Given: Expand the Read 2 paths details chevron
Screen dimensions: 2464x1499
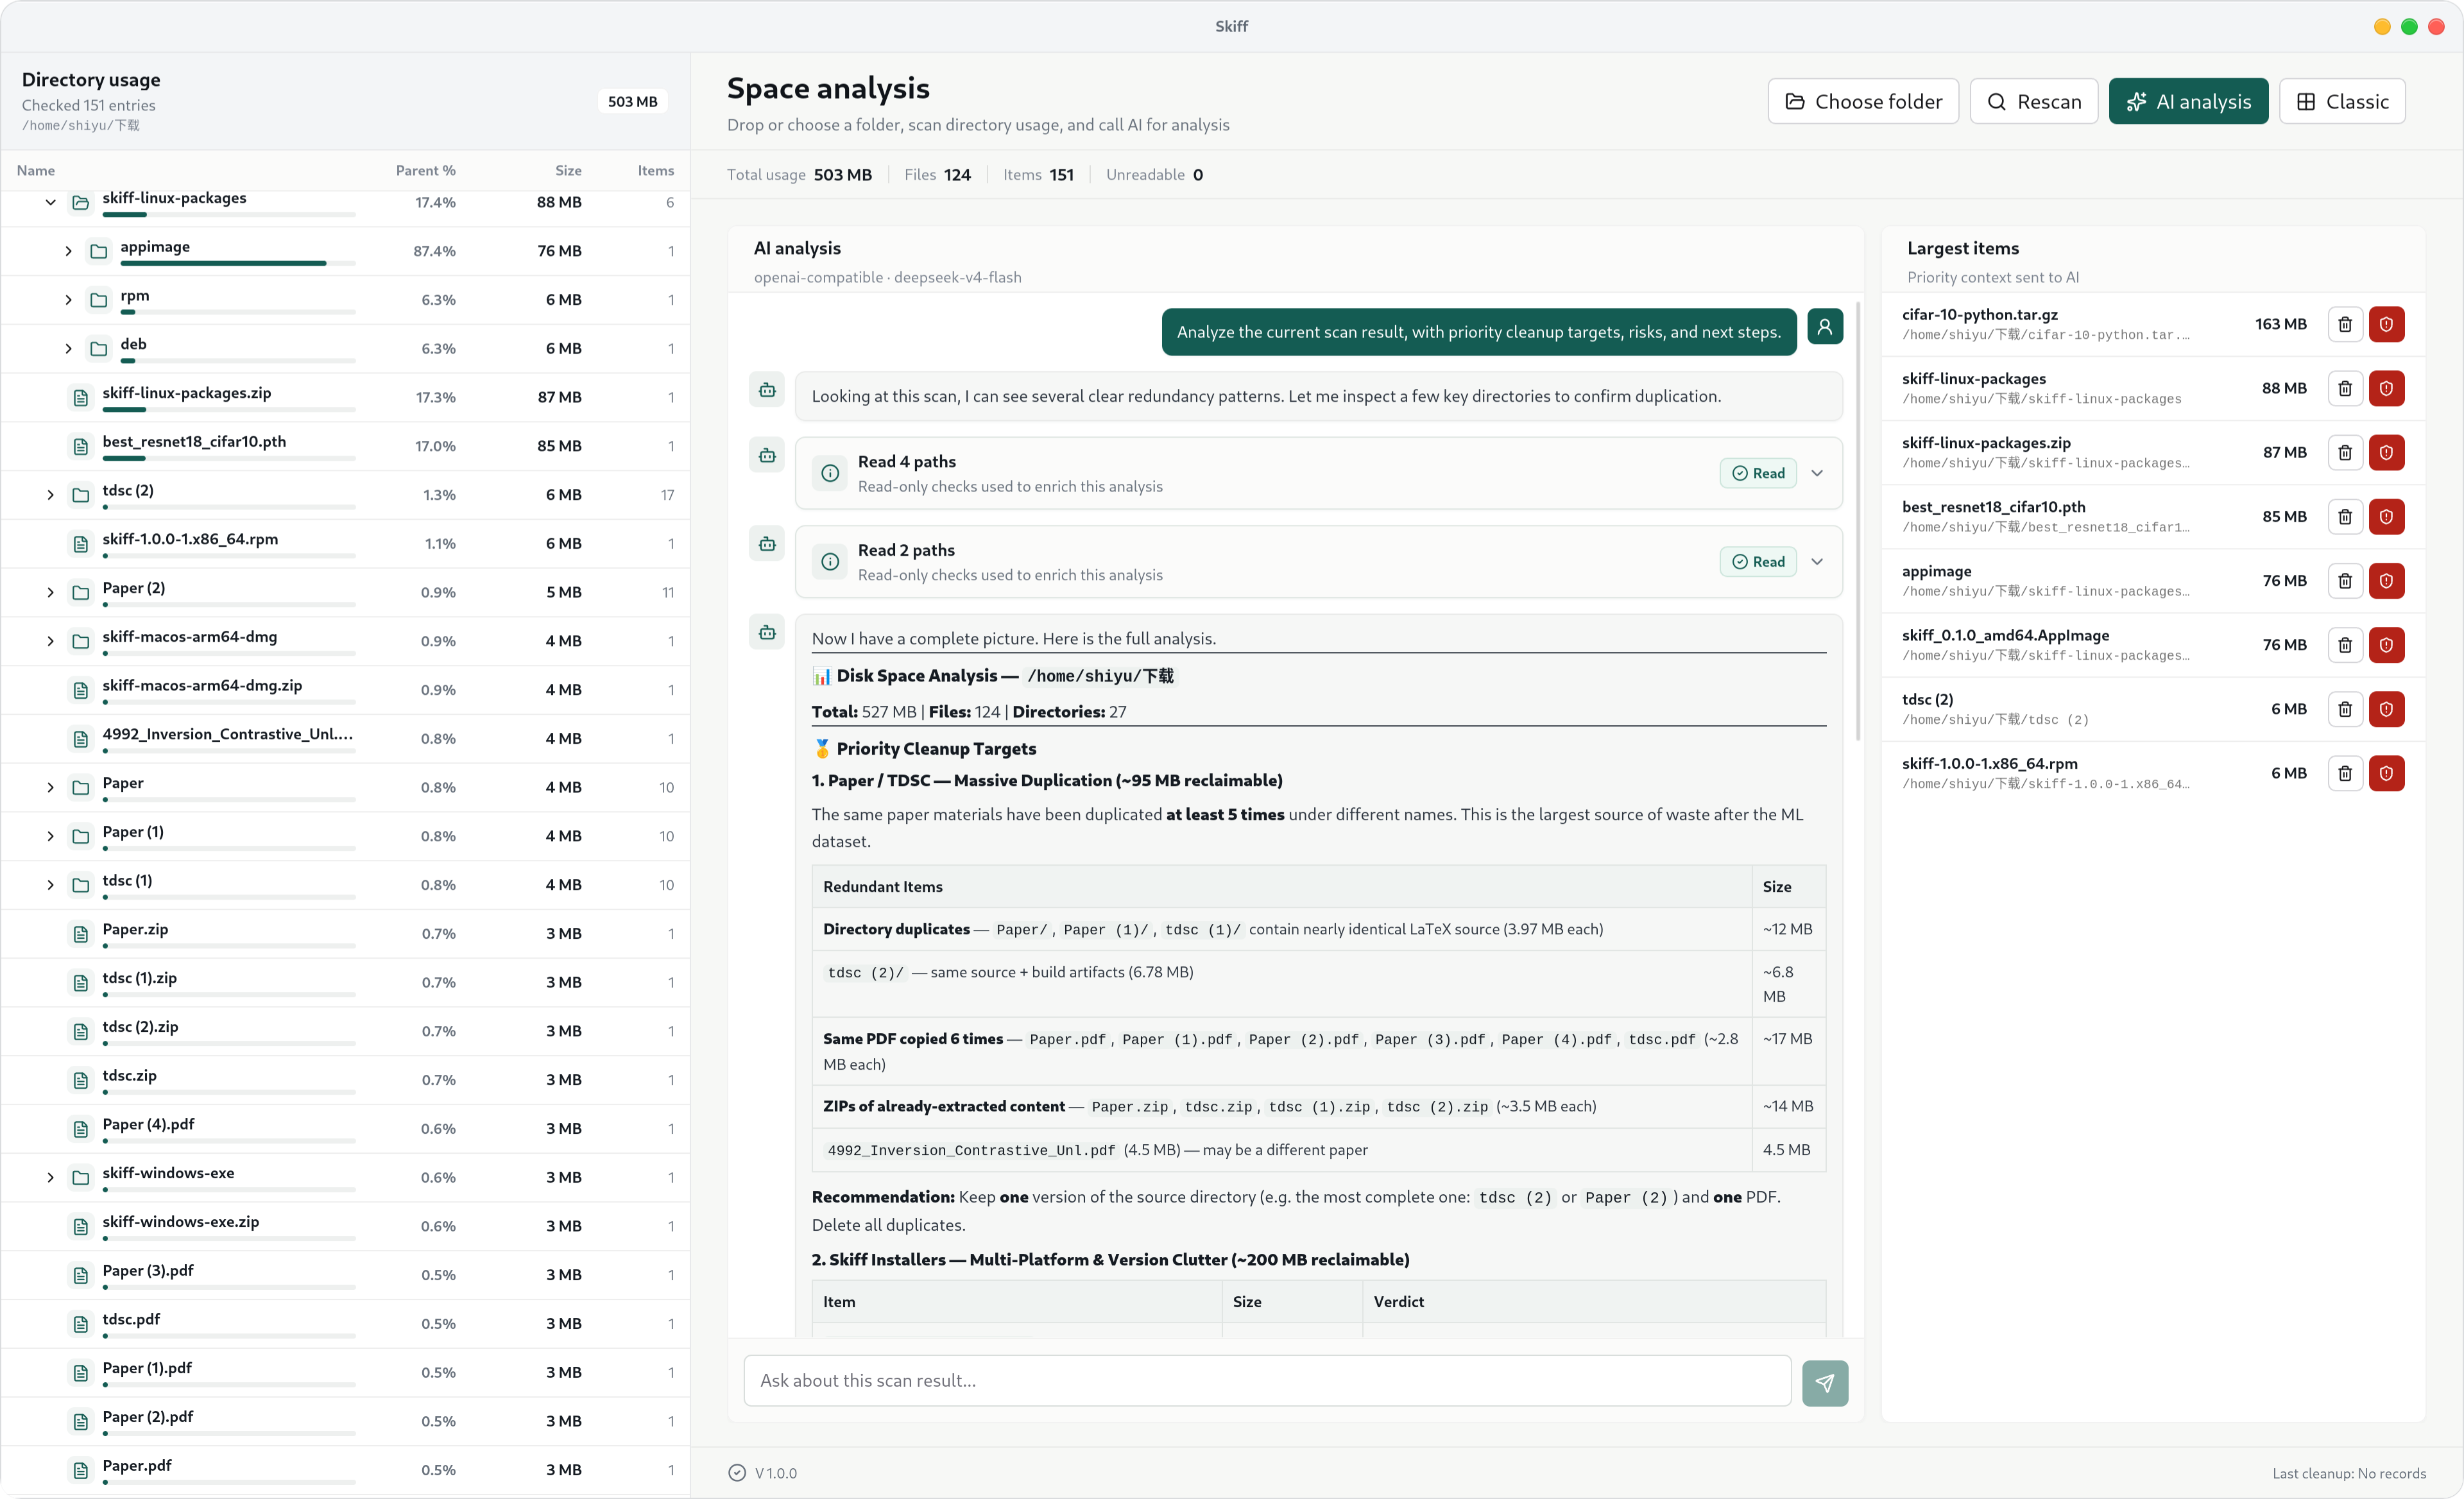Looking at the screenshot, I should point(1817,562).
